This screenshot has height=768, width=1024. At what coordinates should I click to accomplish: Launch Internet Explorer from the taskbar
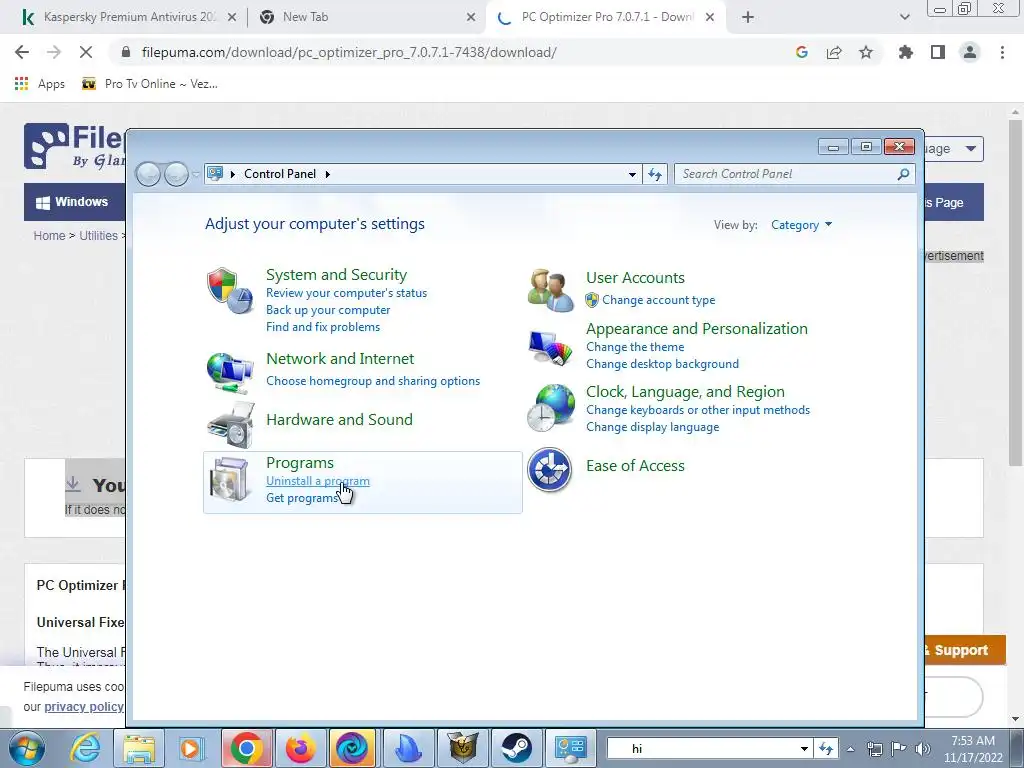tap(86, 748)
